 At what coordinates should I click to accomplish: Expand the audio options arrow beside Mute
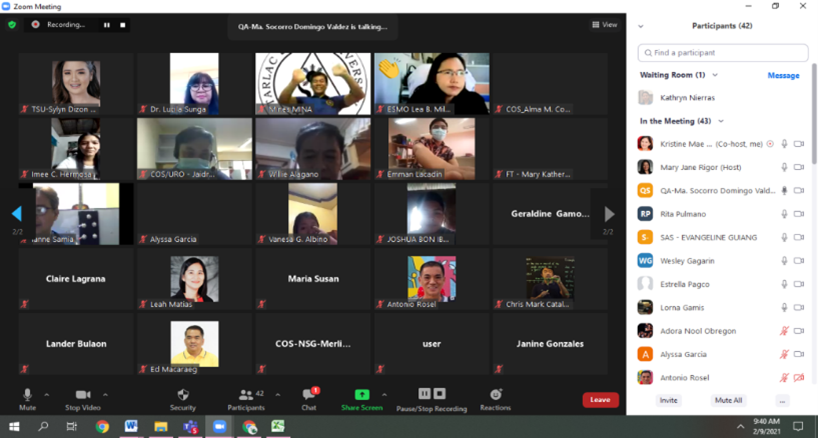click(47, 395)
